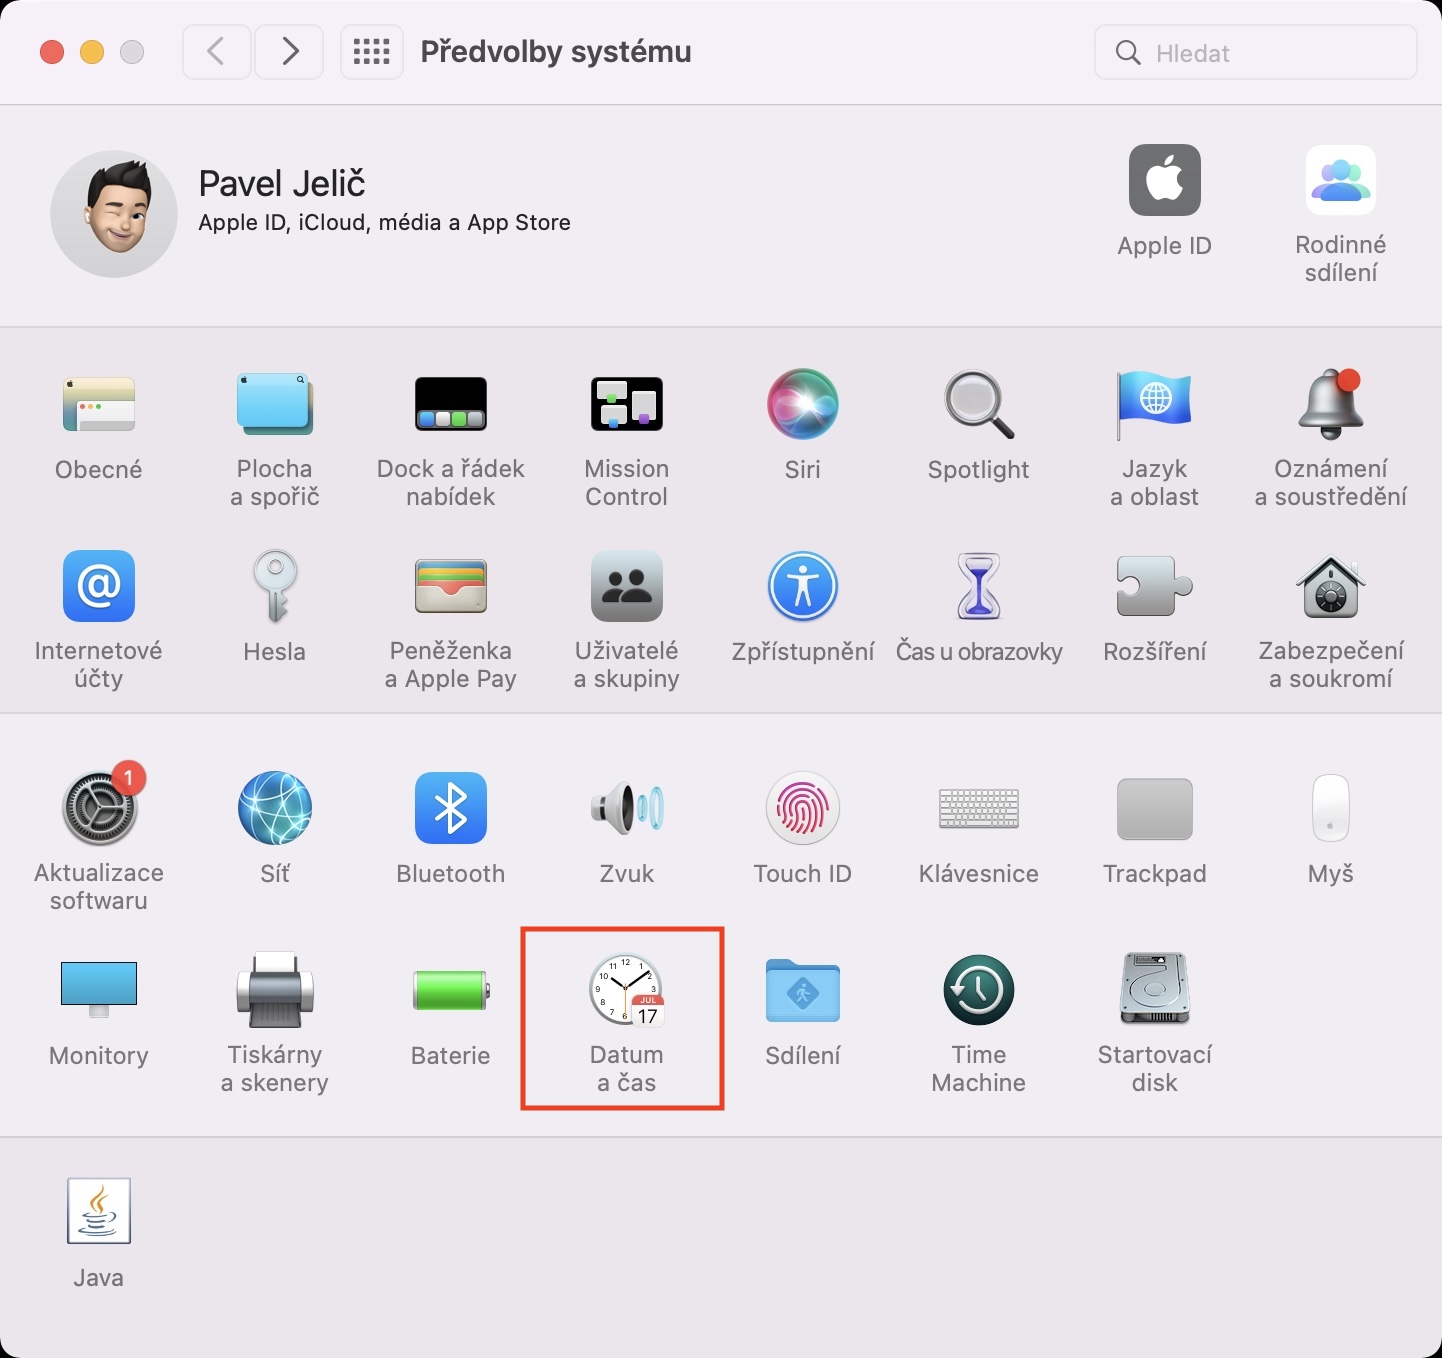Viewport: 1442px width, 1358px height.
Task: Open Dock a řádek nabídek pane
Action: [451, 404]
